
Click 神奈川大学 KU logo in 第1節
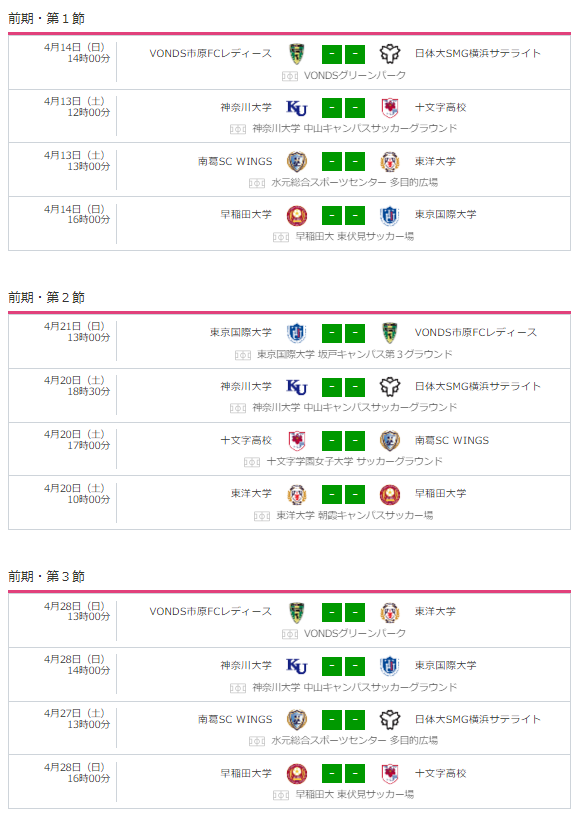pos(297,108)
